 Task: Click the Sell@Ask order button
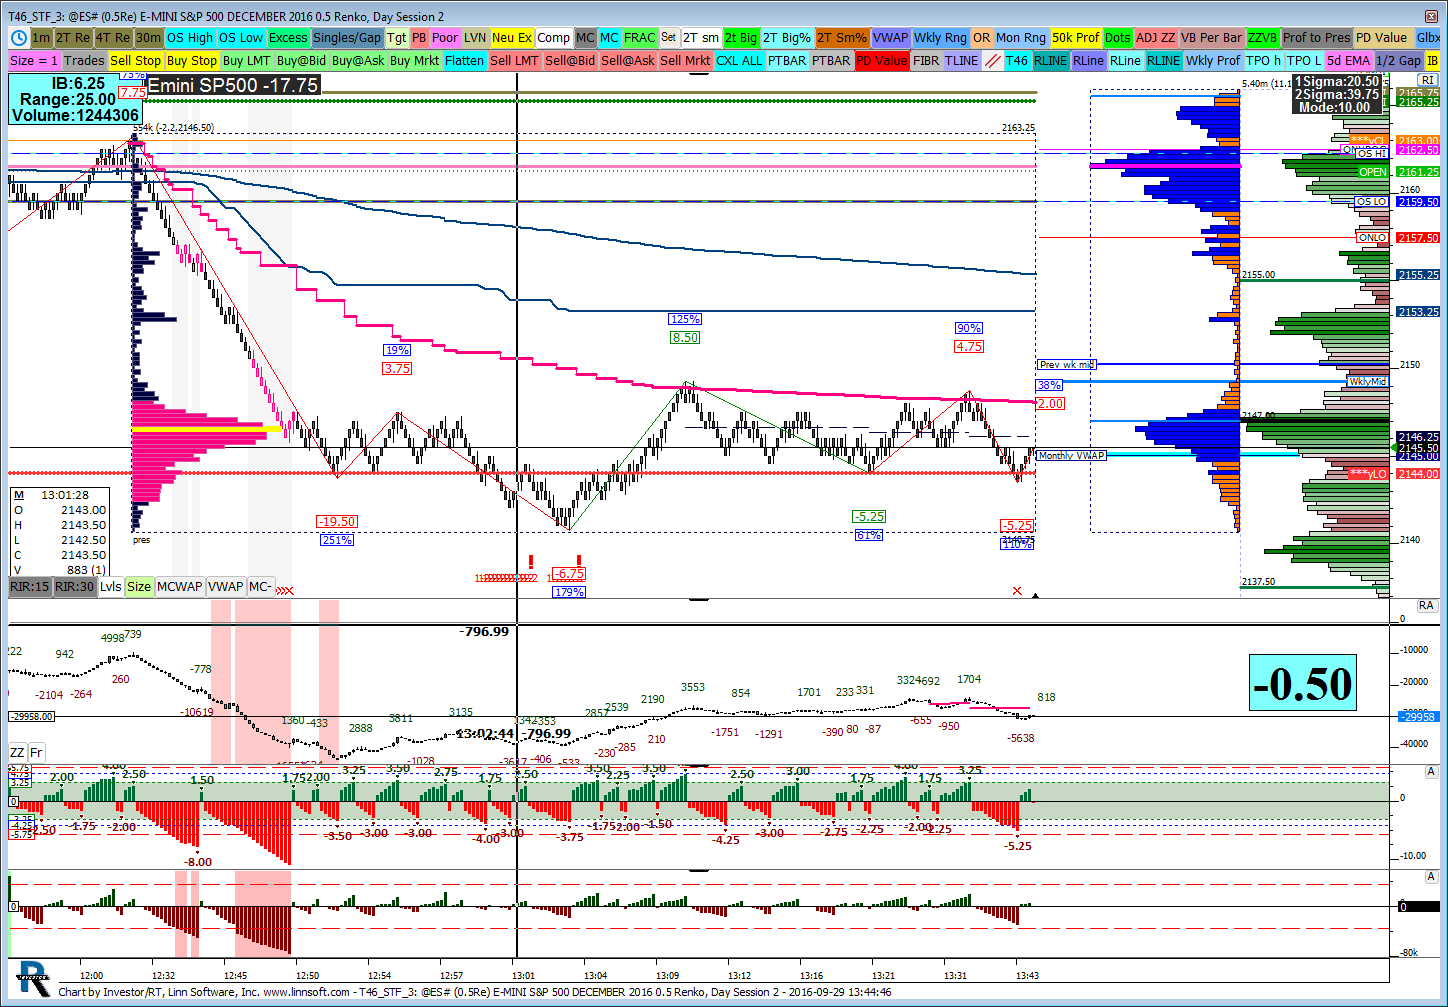(x=628, y=61)
